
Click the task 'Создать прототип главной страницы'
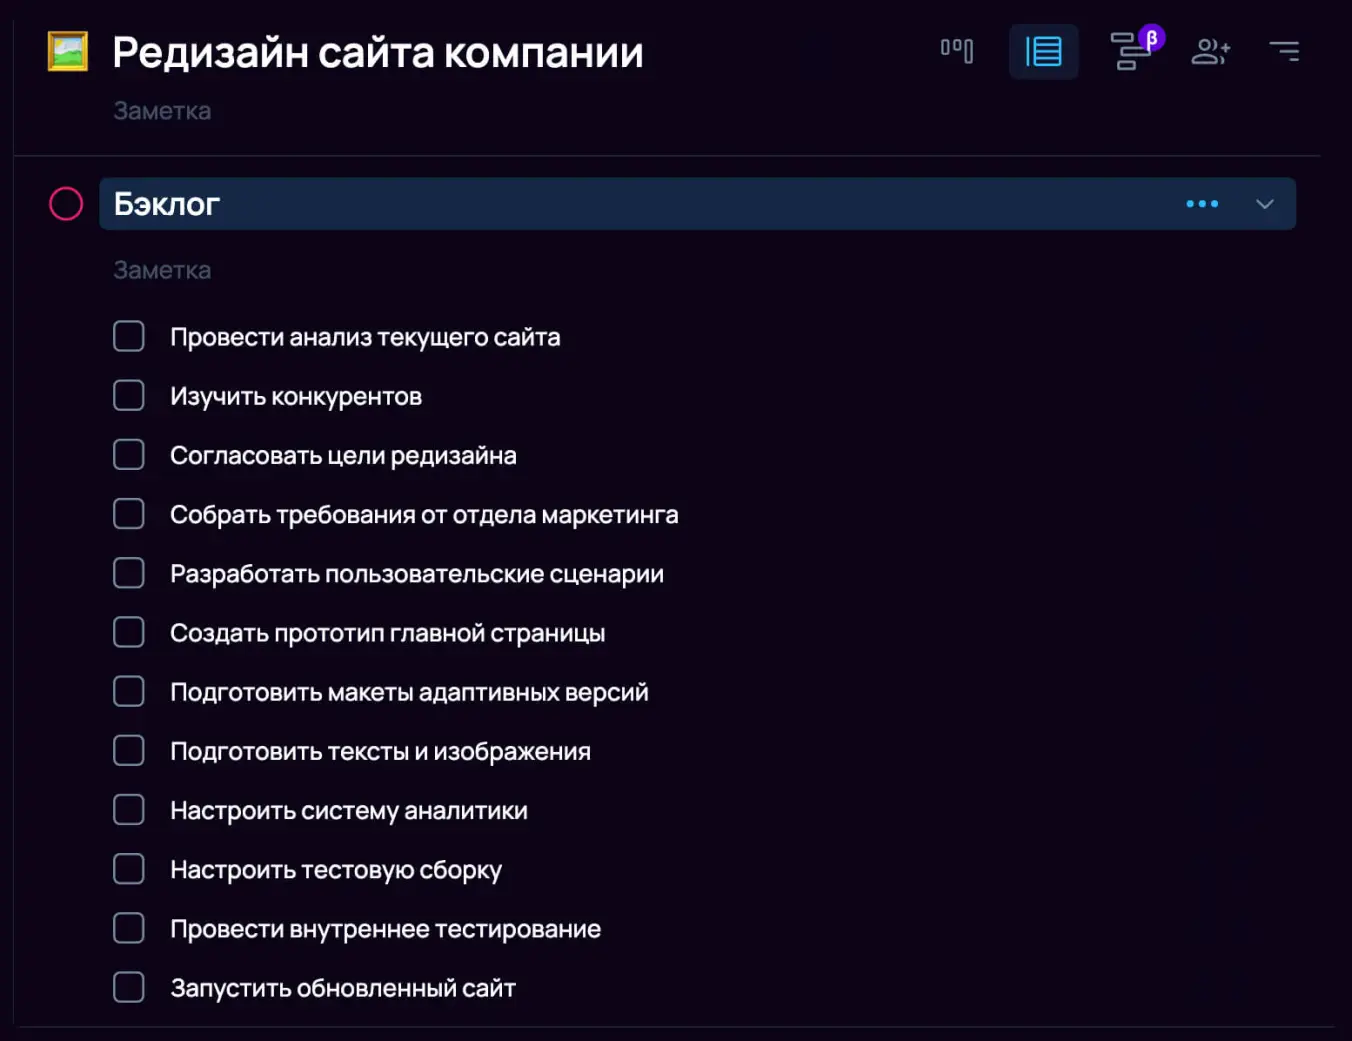[x=387, y=632]
